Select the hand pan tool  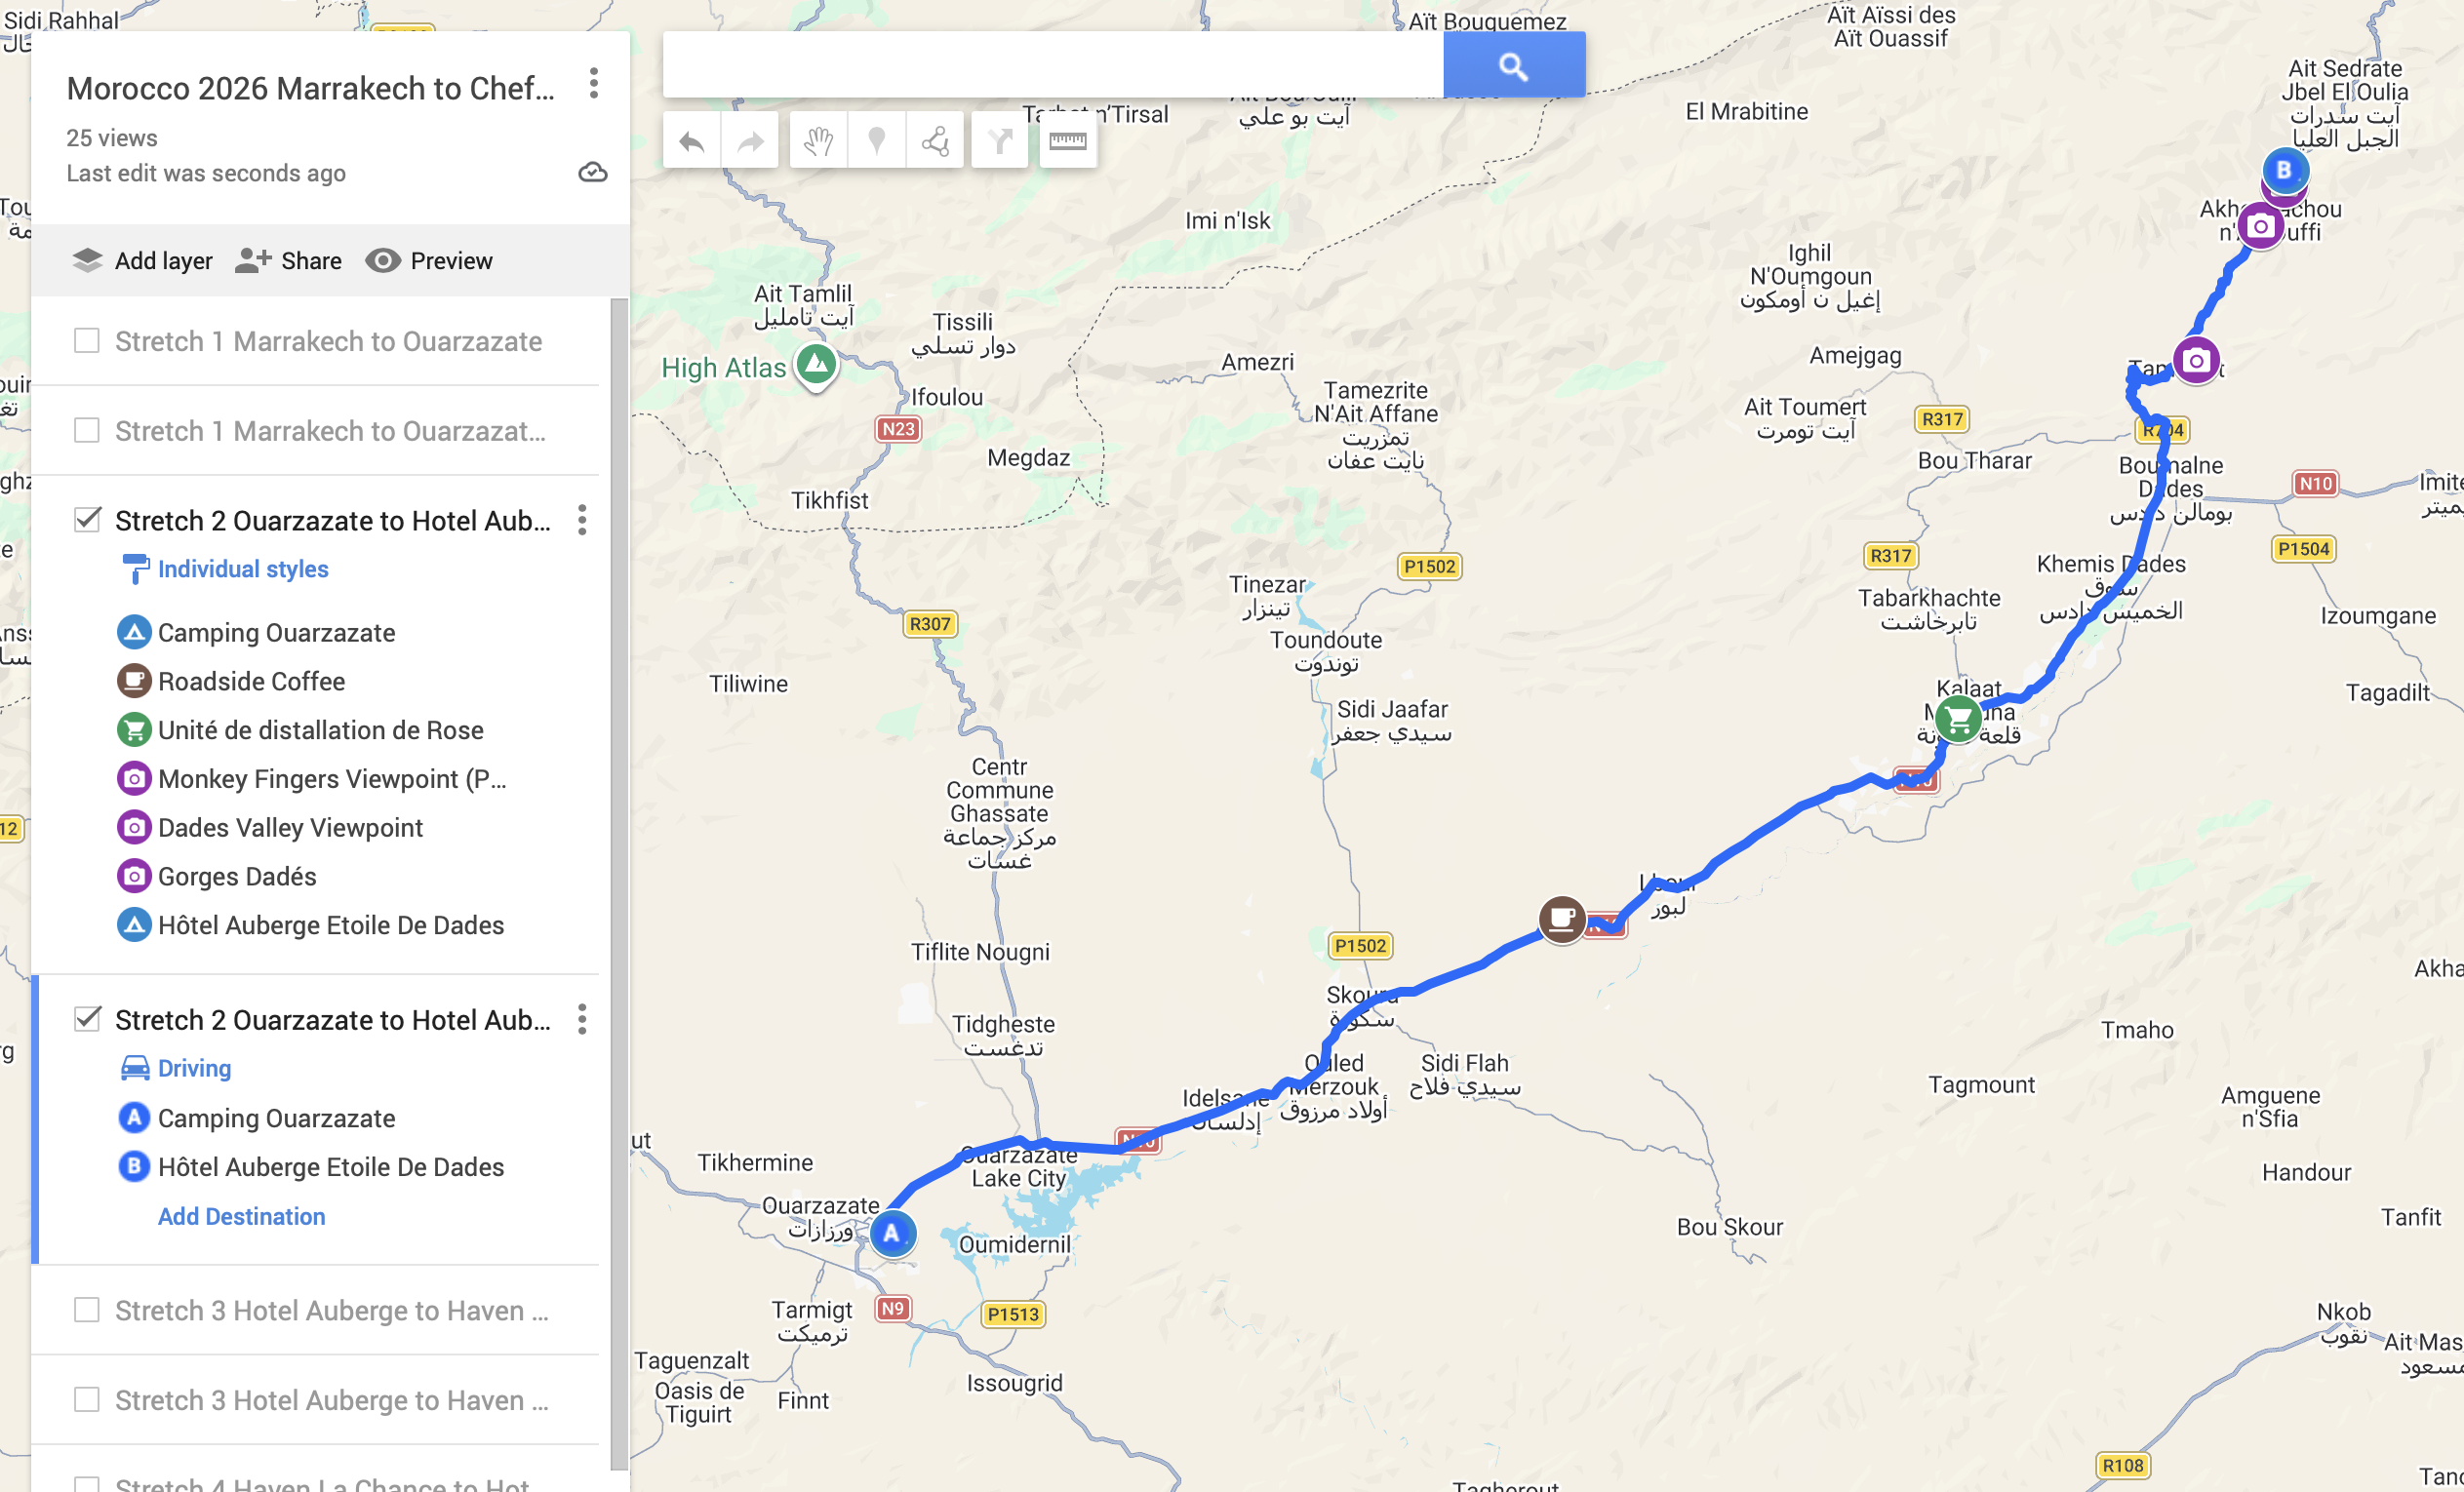818,142
